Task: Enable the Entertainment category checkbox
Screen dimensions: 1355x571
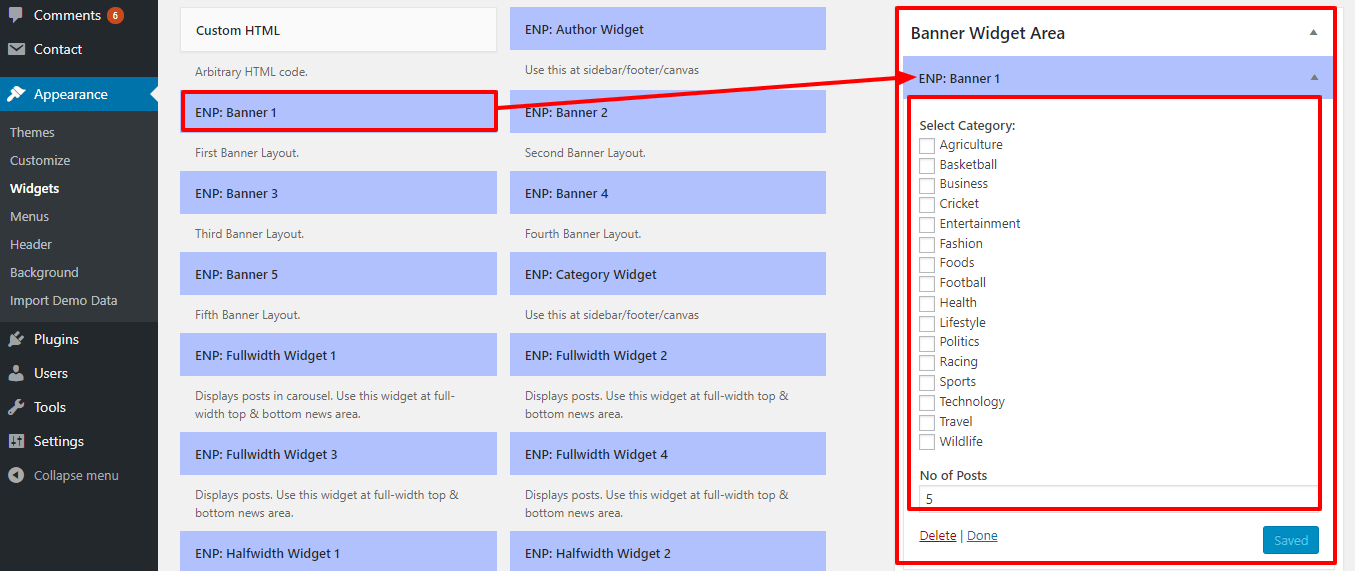Action: (x=927, y=225)
